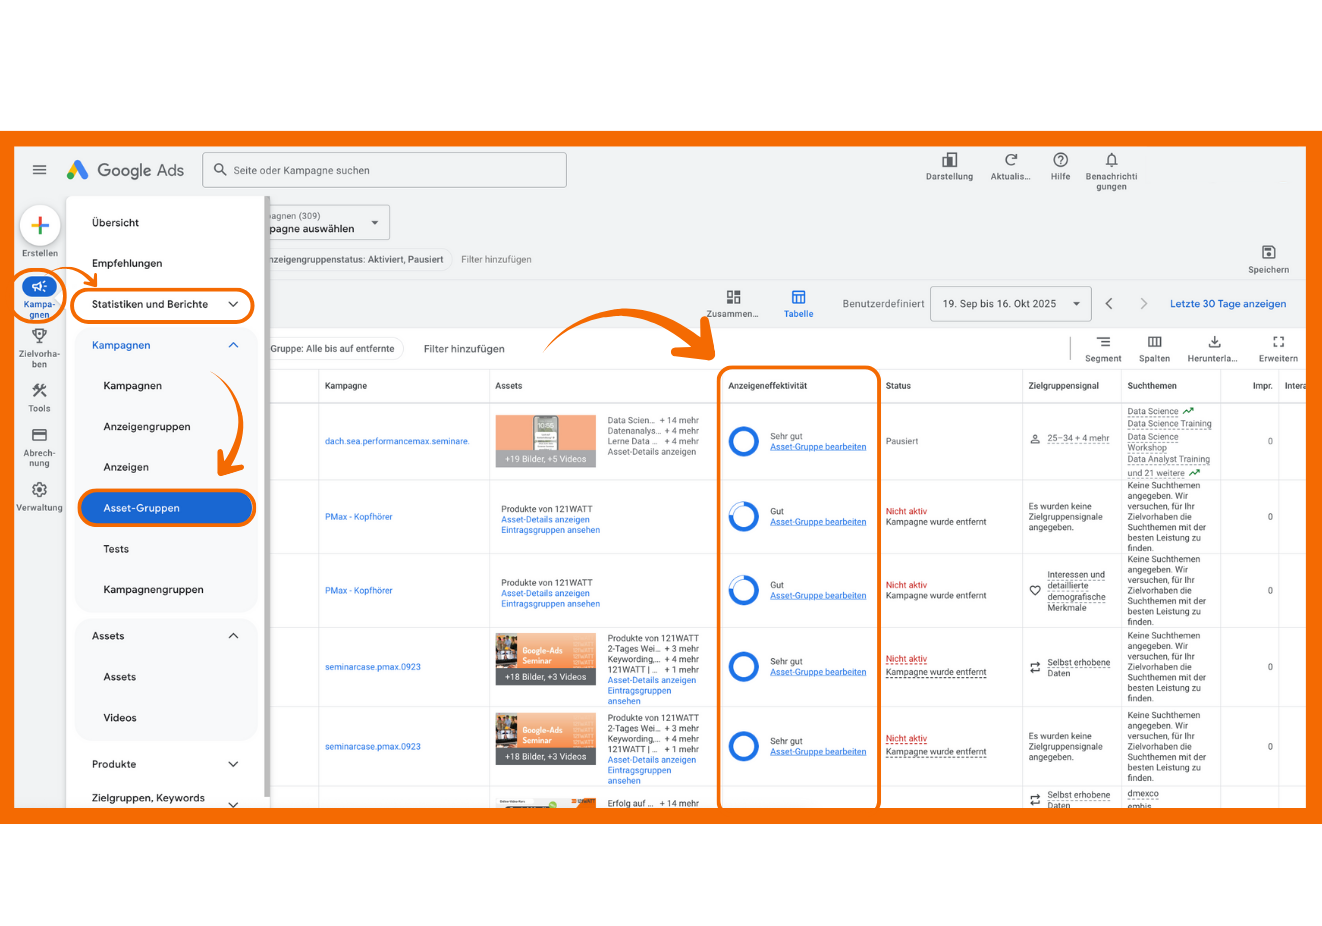
Task: Click the search field for campaigns
Action: [x=384, y=170]
